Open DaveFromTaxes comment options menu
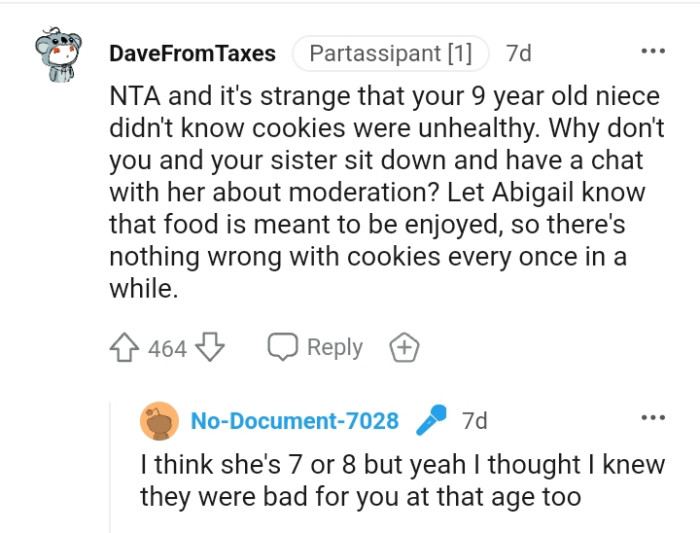700x533 pixels. click(x=652, y=50)
